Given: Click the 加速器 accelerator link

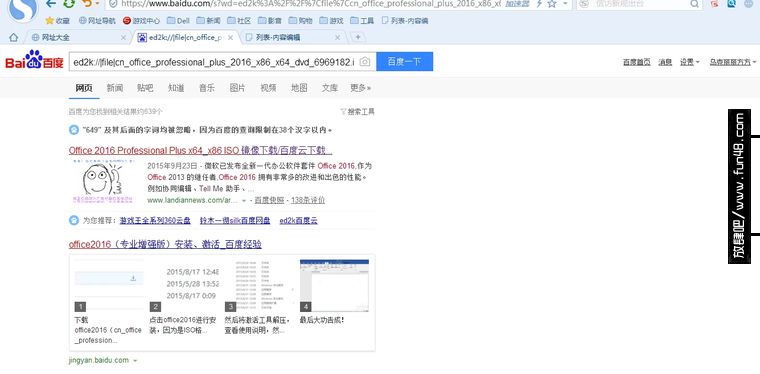Looking at the screenshot, I should (x=518, y=4).
